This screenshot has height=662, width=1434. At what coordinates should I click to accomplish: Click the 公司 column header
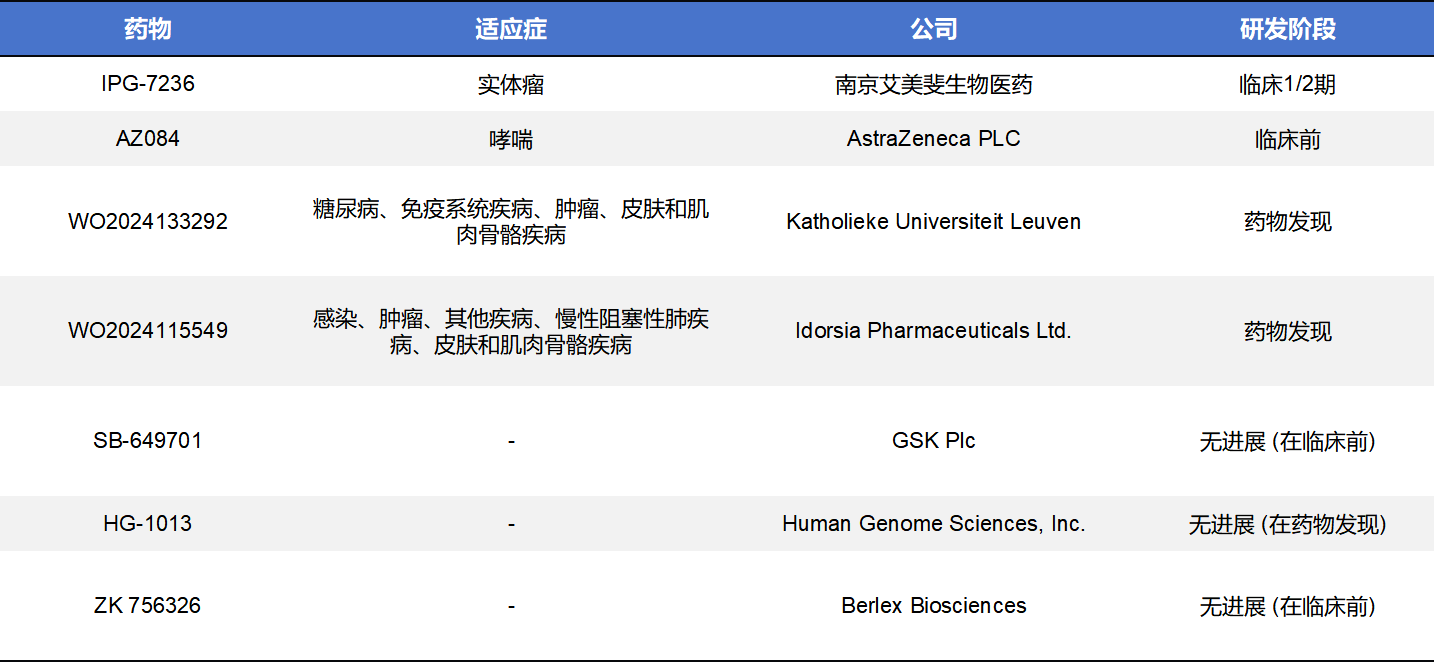[x=933, y=29]
